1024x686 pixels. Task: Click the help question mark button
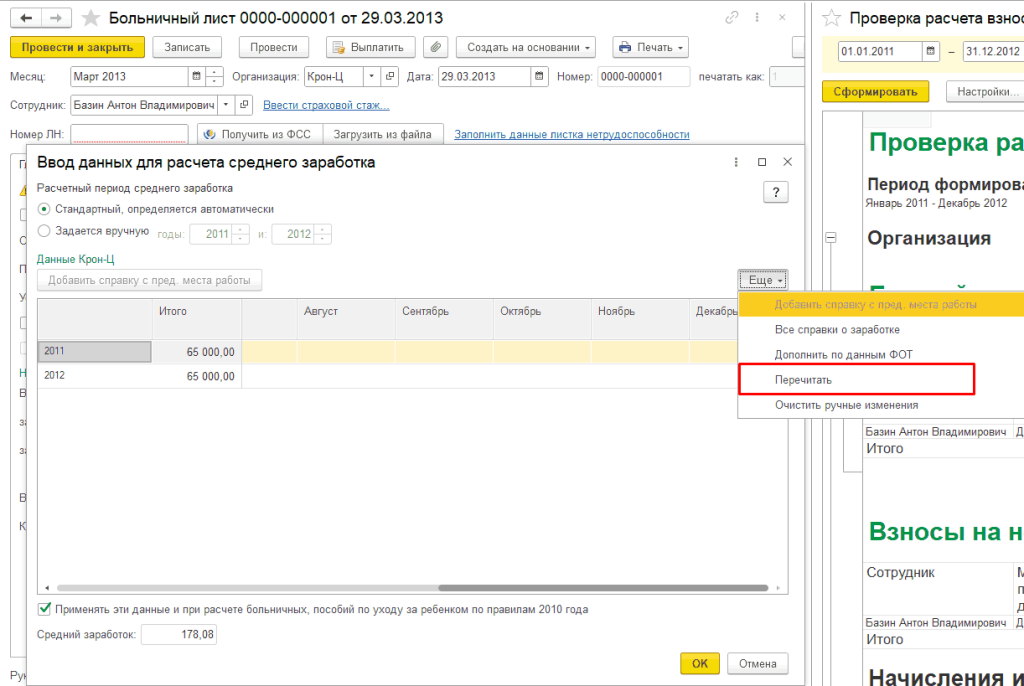point(775,193)
